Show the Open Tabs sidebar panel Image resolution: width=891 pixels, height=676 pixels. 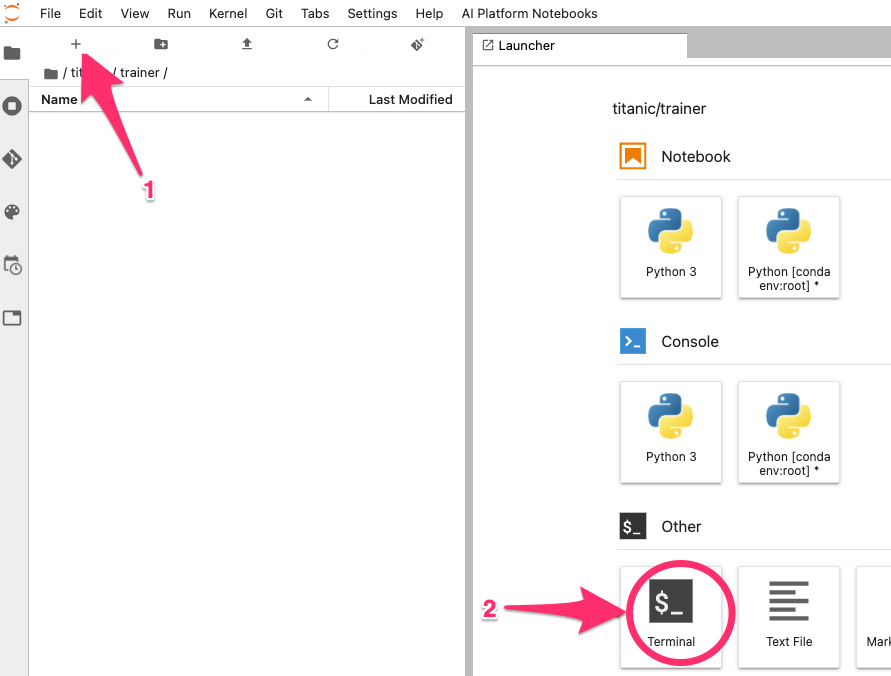click(12, 318)
